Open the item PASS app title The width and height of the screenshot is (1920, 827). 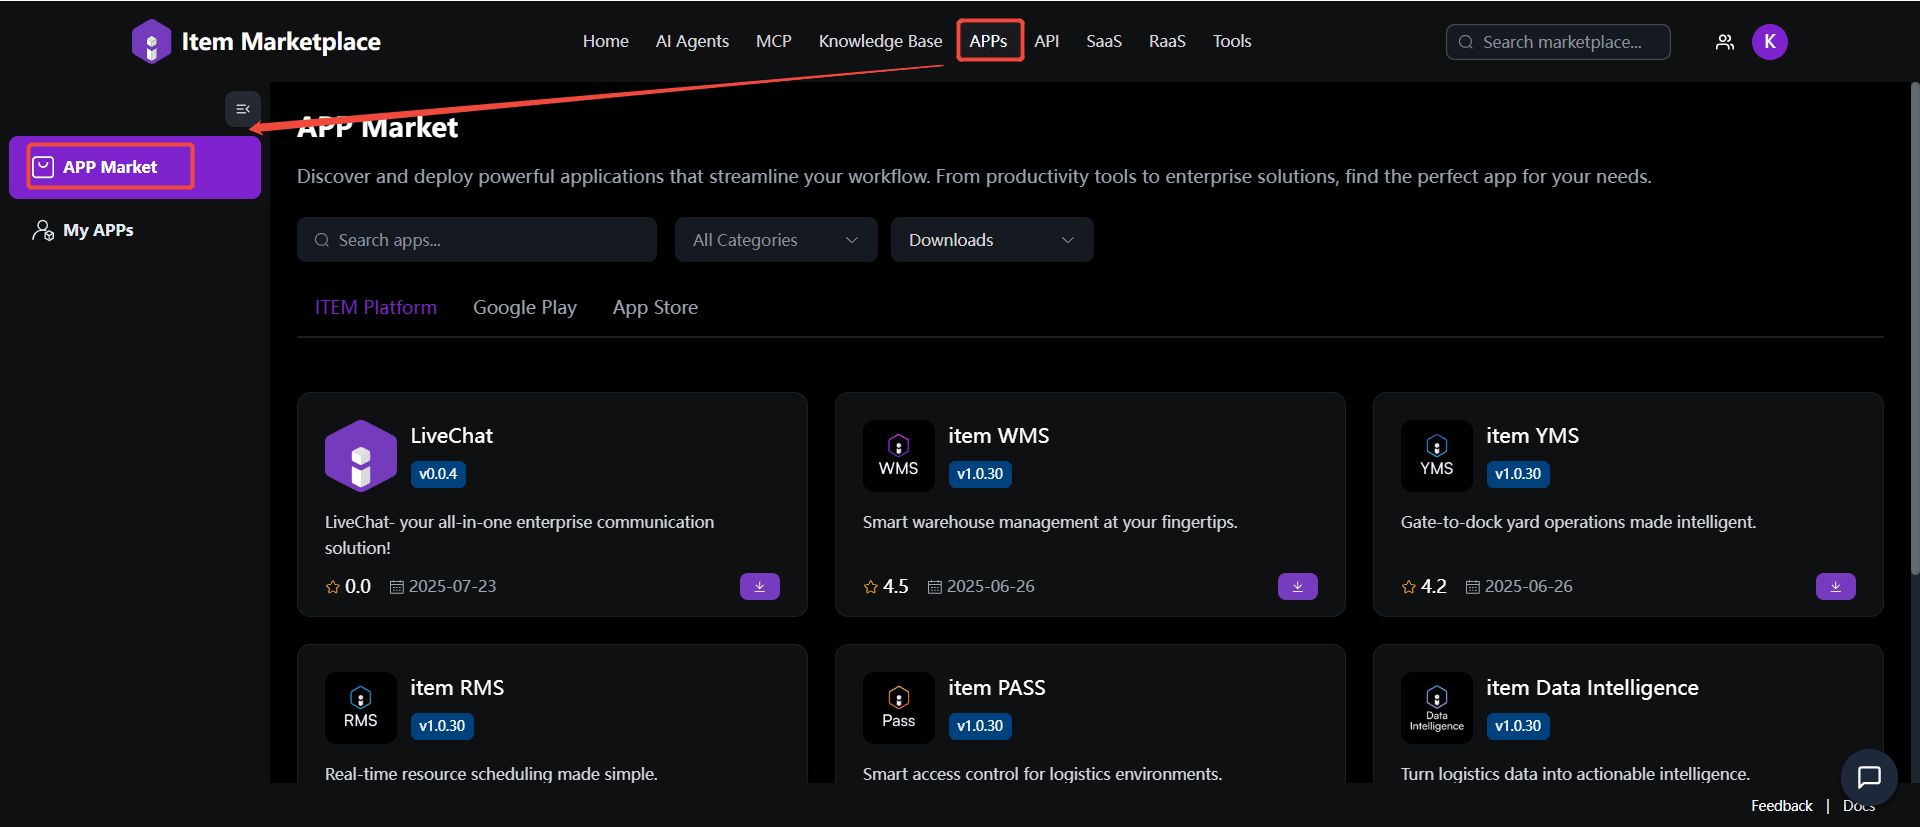click(x=997, y=688)
